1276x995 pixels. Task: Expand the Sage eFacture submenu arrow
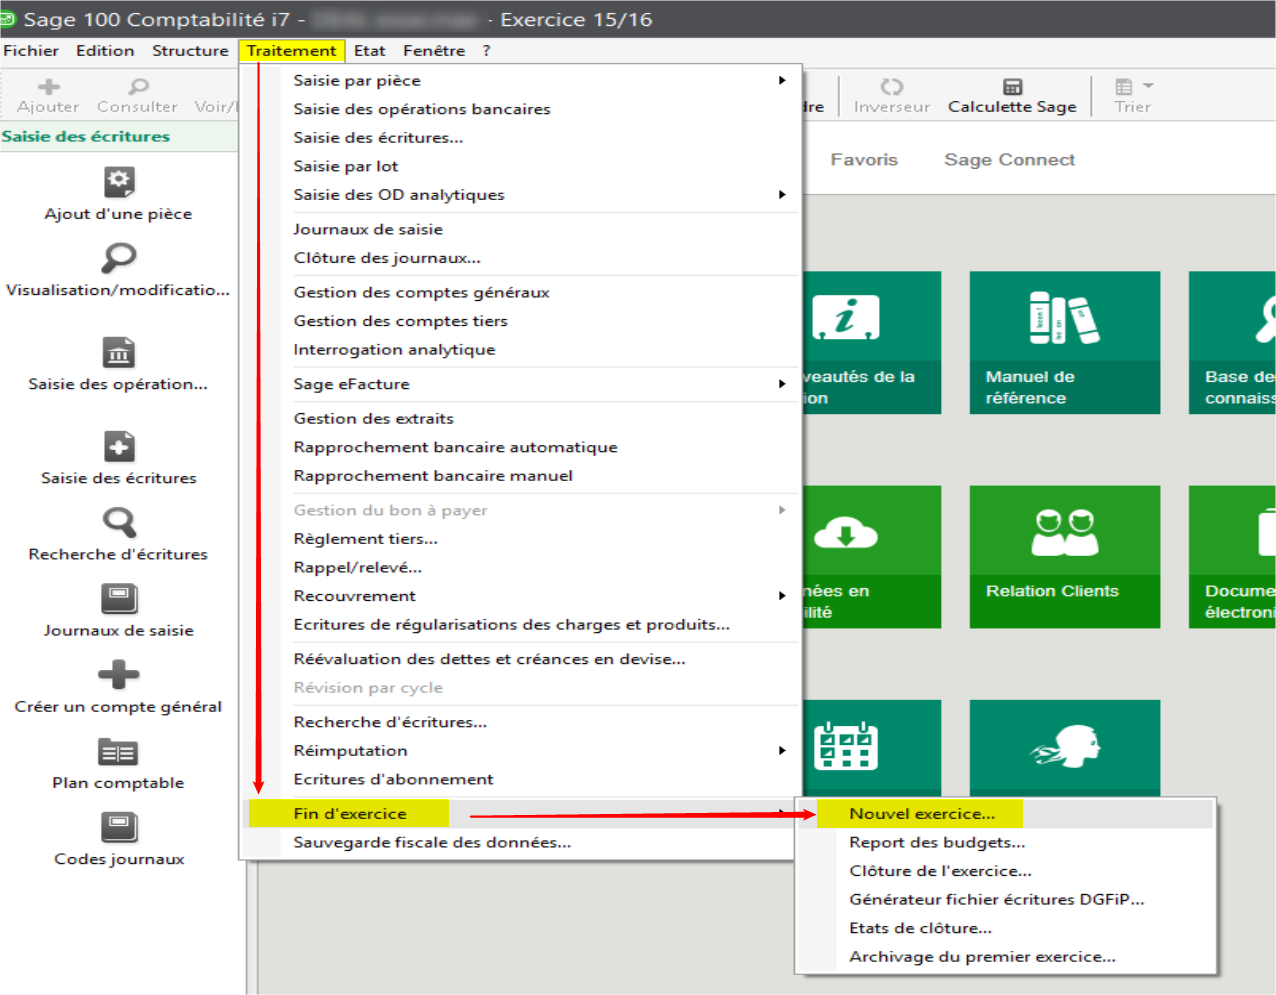coord(781,384)
